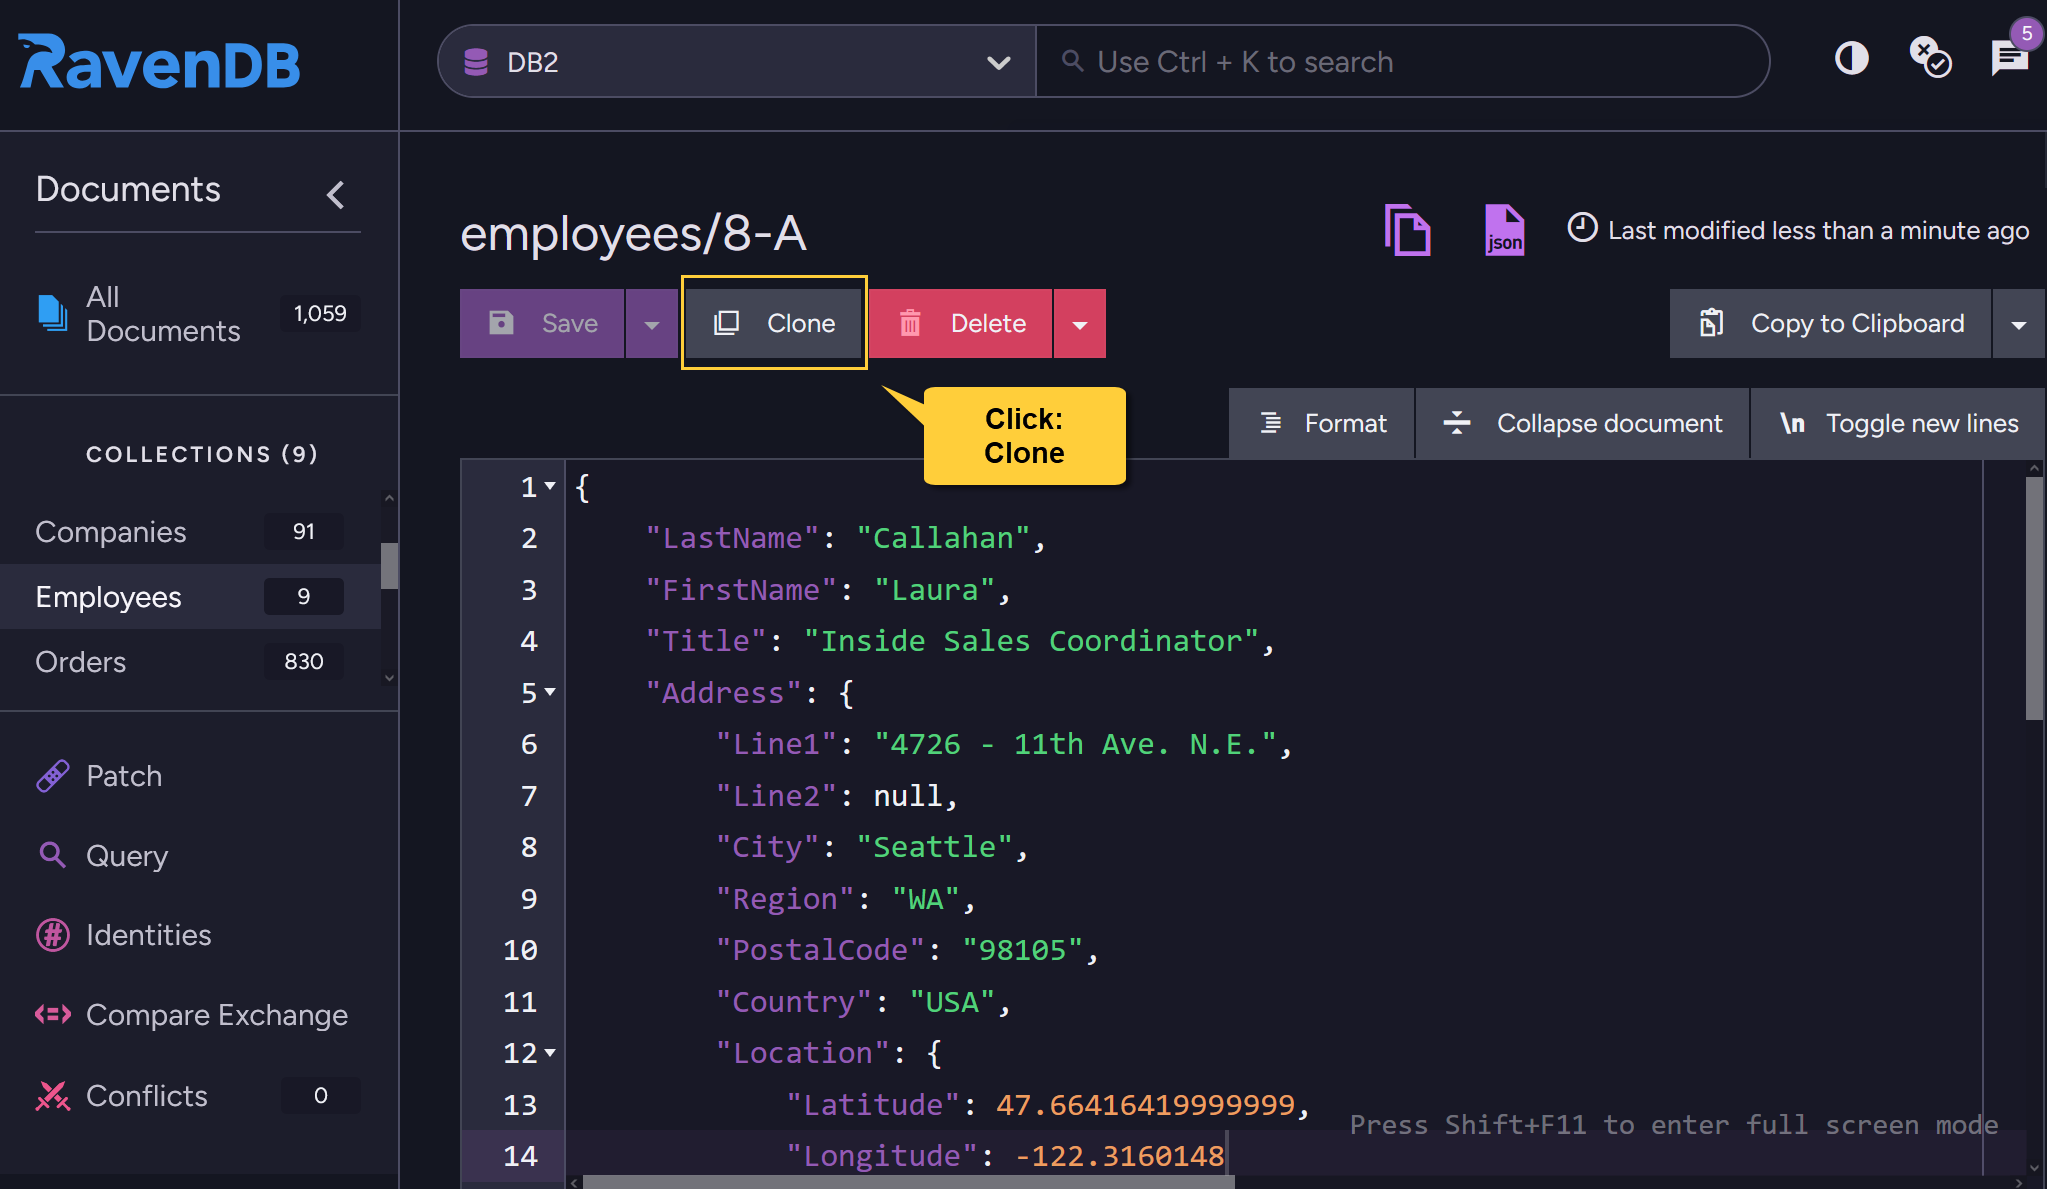The width and height of the screenshot is (2047, 1189).
Task: Click the Format lines icon
Action: (1270, 423)
